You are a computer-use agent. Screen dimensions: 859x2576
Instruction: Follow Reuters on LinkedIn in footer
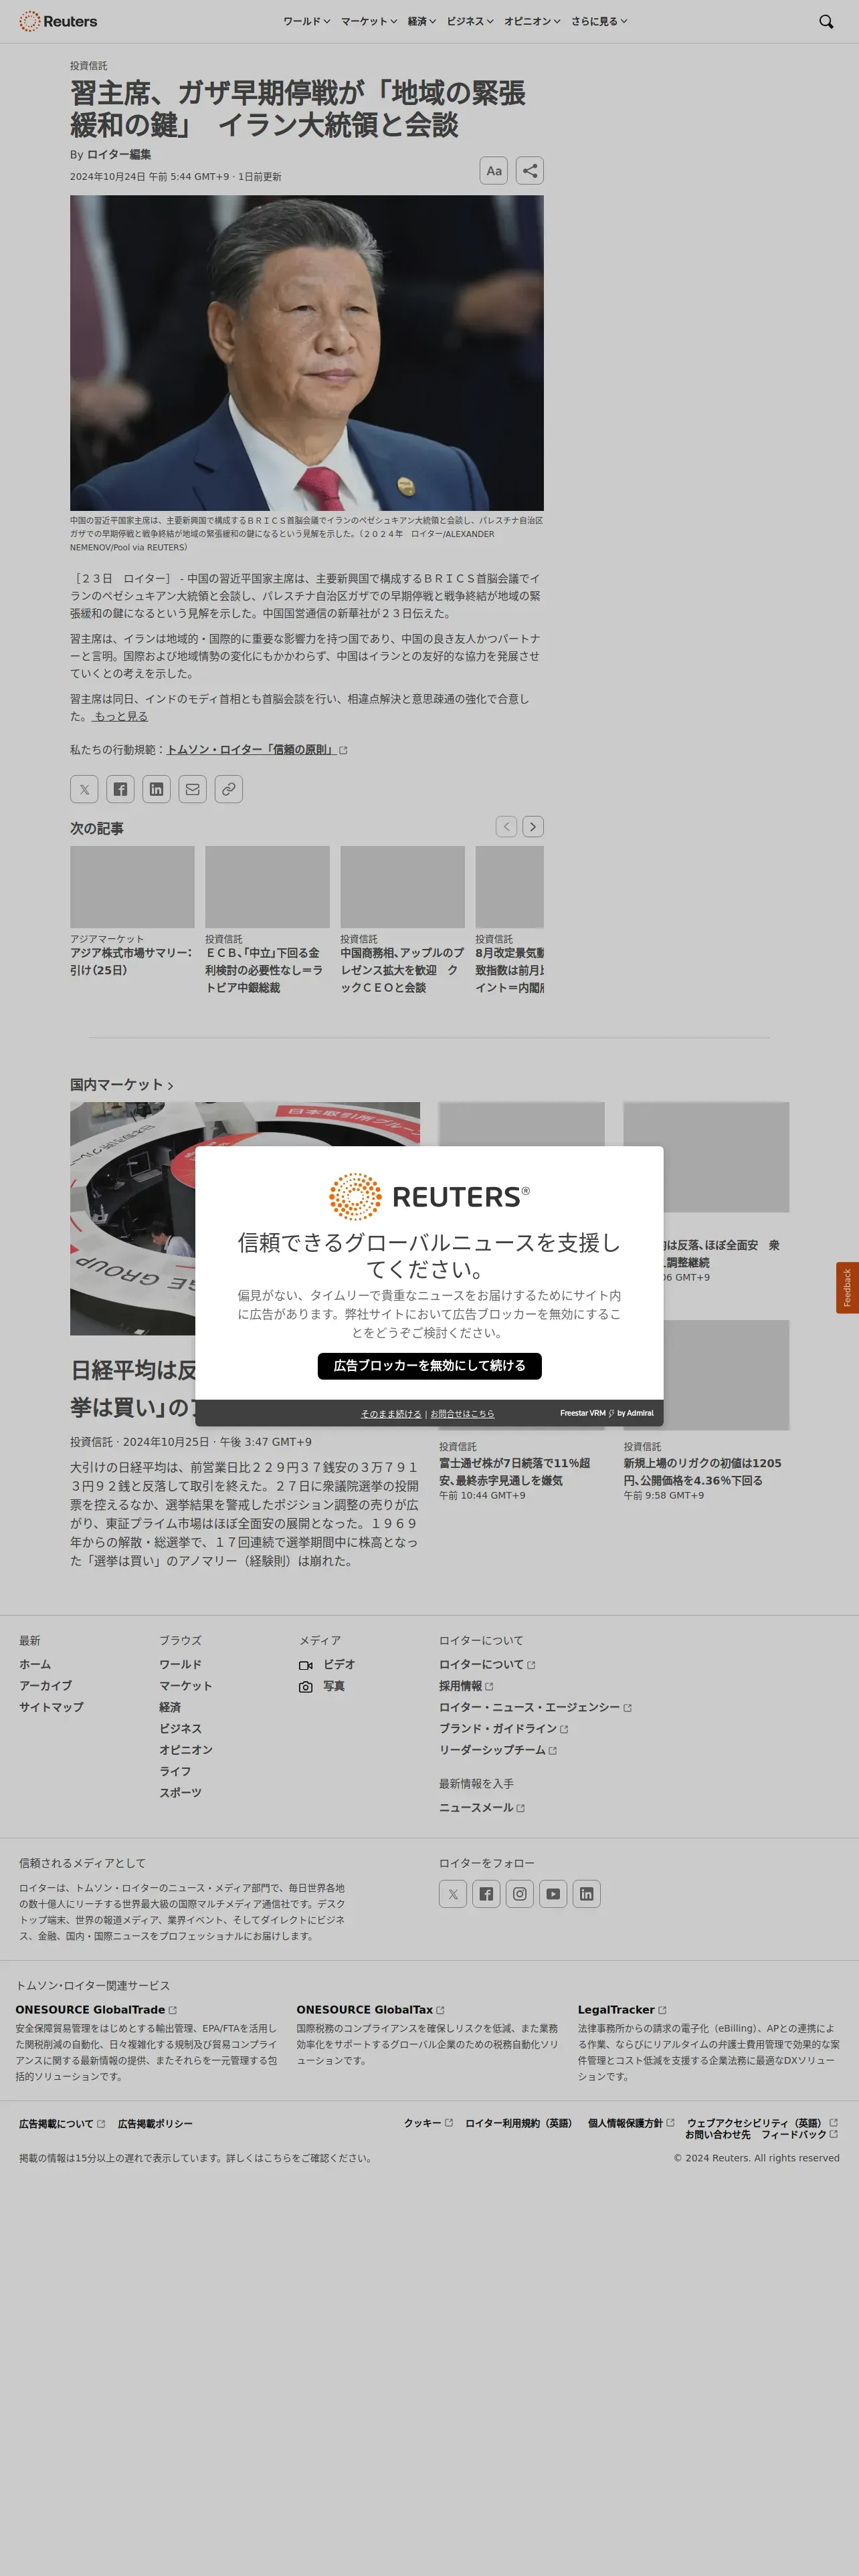pyautogui.click(x=587, y=1893)
